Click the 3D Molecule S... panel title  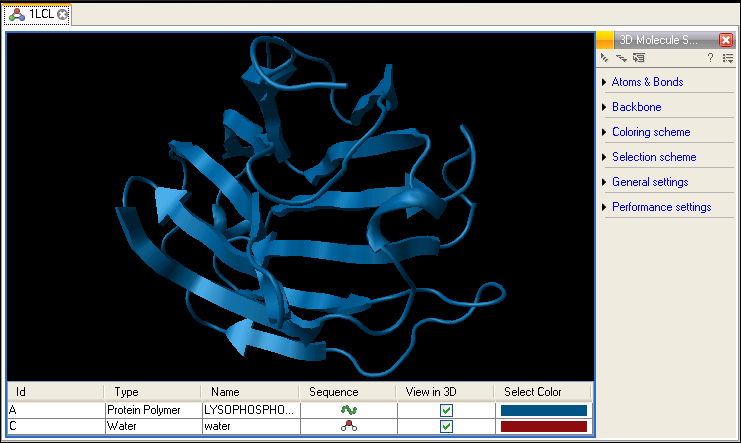pos(658,40)
